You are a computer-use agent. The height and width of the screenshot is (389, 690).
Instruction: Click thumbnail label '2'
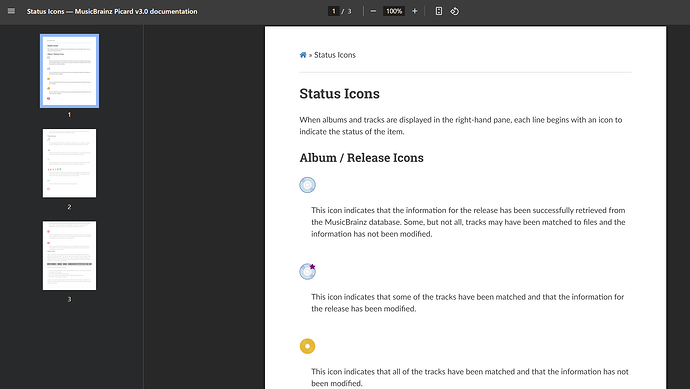[69, 207]
